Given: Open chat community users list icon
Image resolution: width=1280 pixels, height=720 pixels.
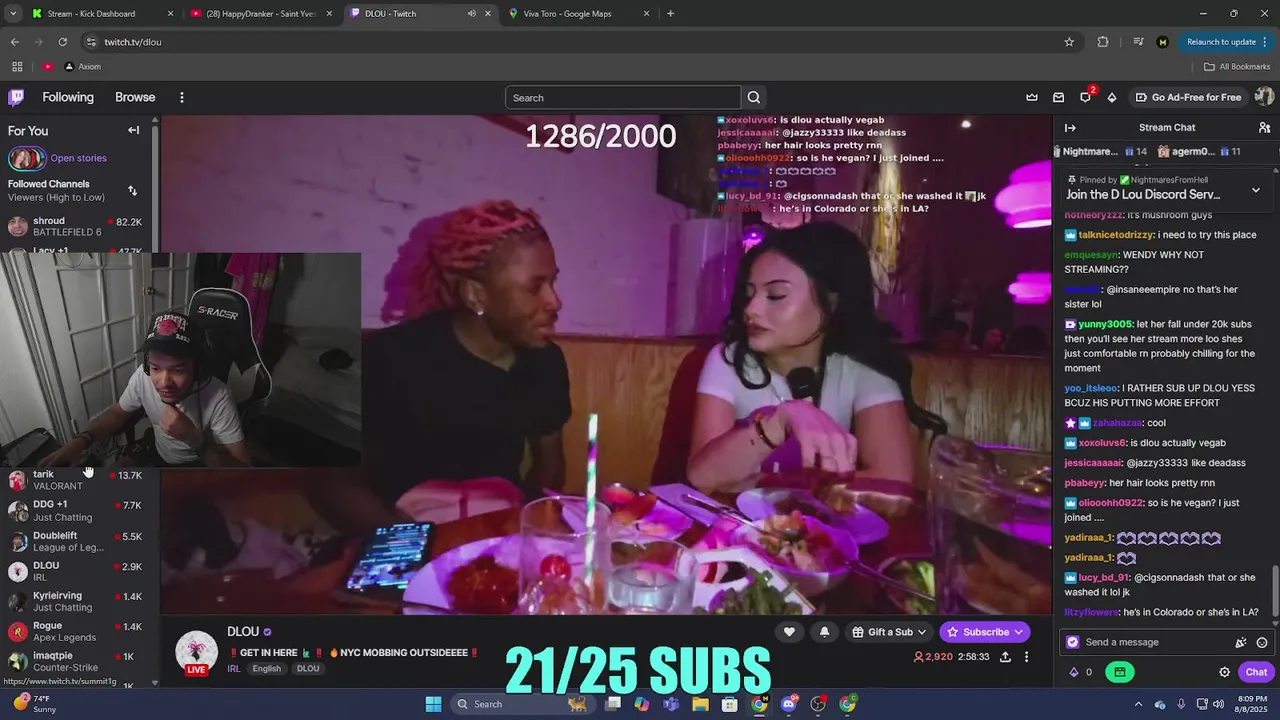Looking at the screenshot, I should click(x=1264, y=128).
